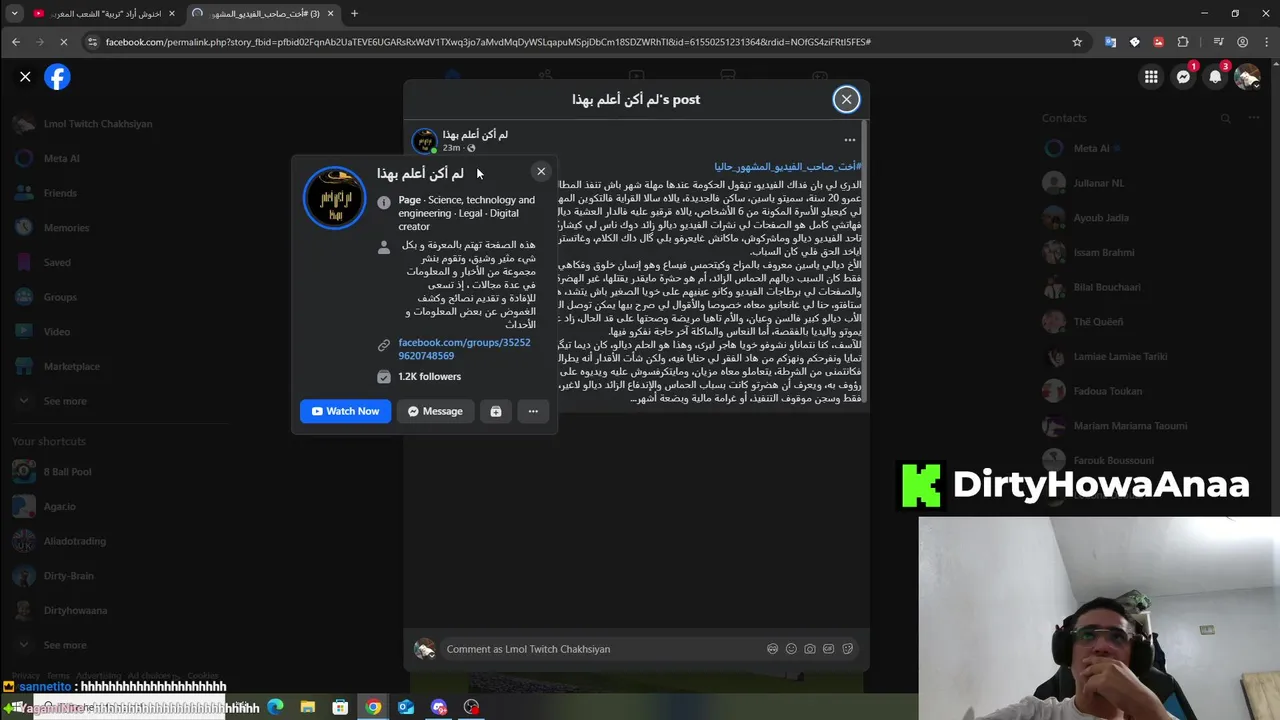Screen dimensions: 1280x720
Task: Open emoji picker in comment box
Action: [x=791, y=649]
